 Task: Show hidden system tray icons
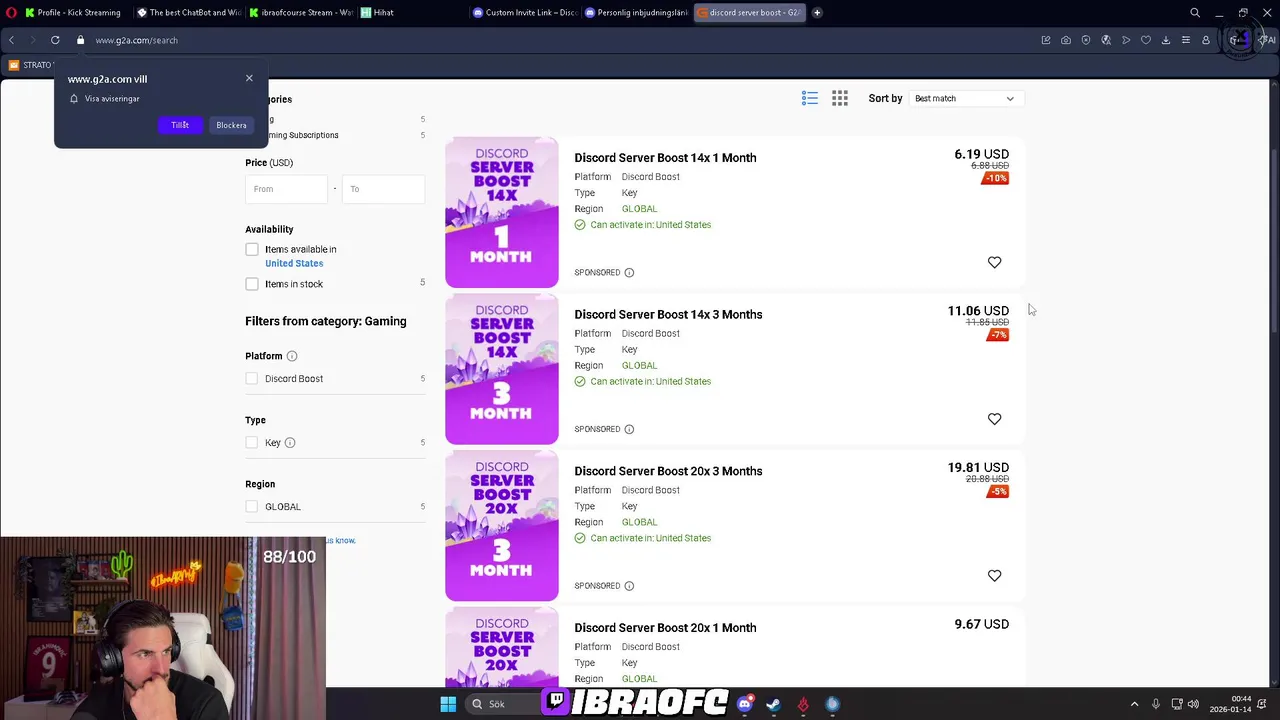pyautogui.click(x=1134, y=704)
